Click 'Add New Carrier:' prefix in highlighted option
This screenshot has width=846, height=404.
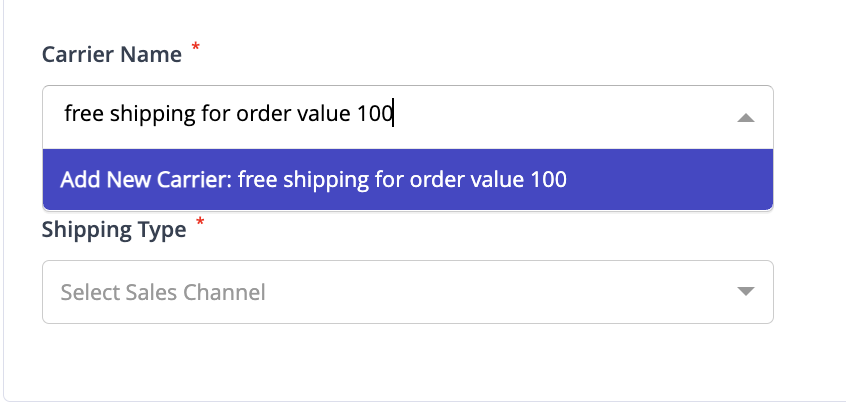[x=146, y=180]
